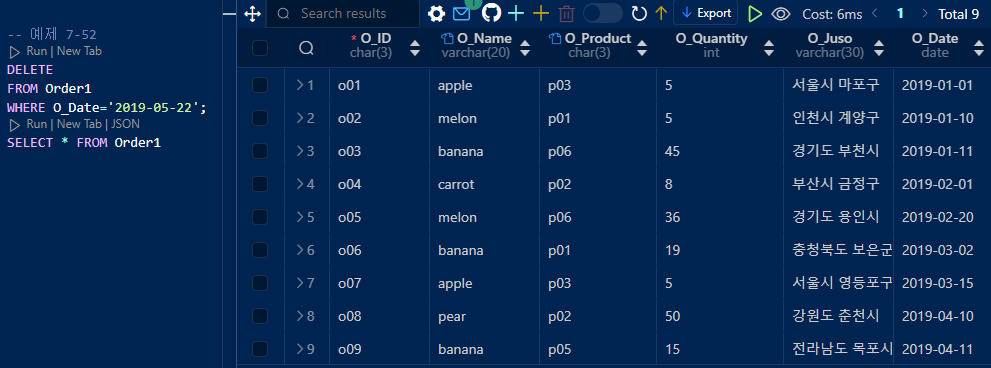991x368 pixels.
Task: Check the checkbox for row o02
Action: [260, 118]
